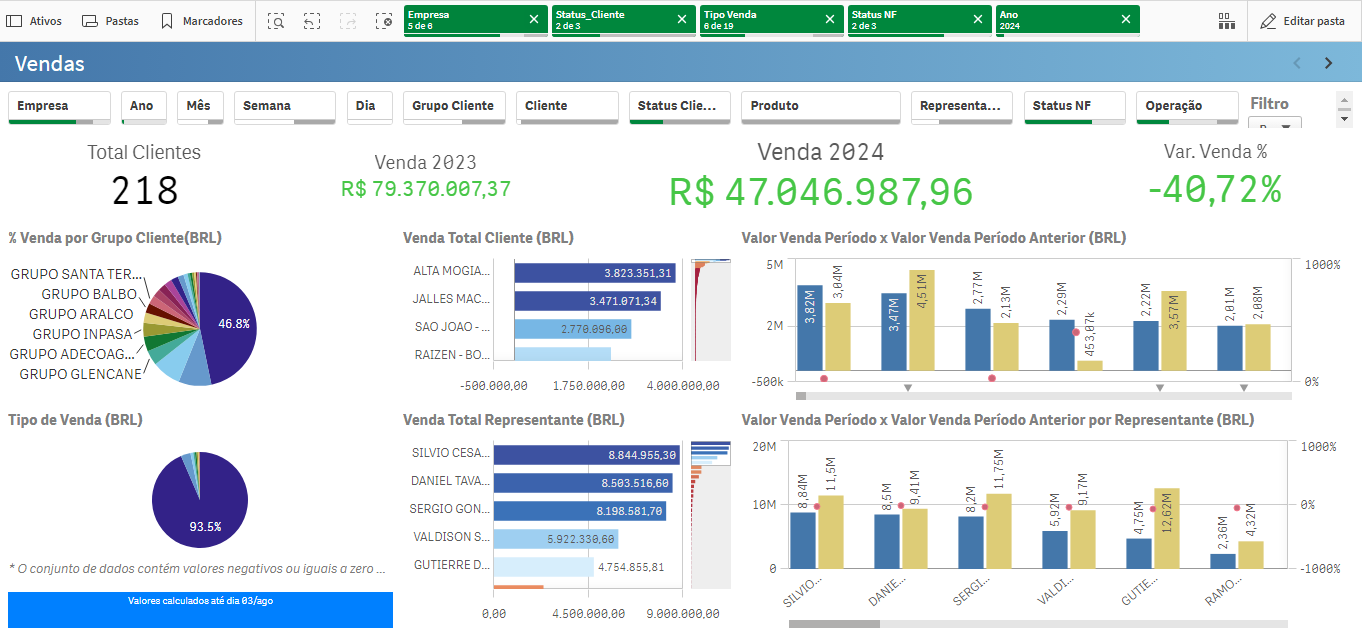Screen dimensions: 1362x636
Task: Open the Status_Cliente selection chip
Action: click(610, 21)
